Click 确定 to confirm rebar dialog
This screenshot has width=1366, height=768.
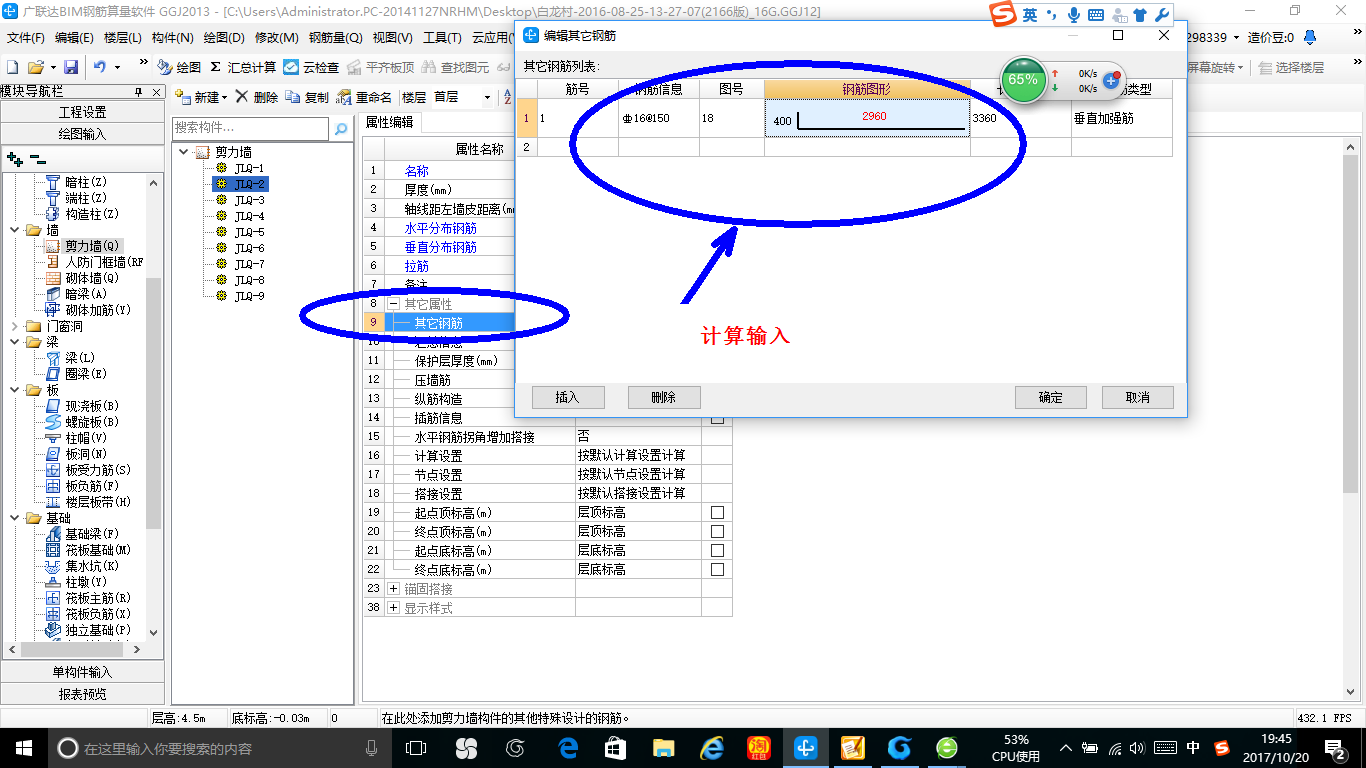pyautogui.click(x=1051, y=397)
